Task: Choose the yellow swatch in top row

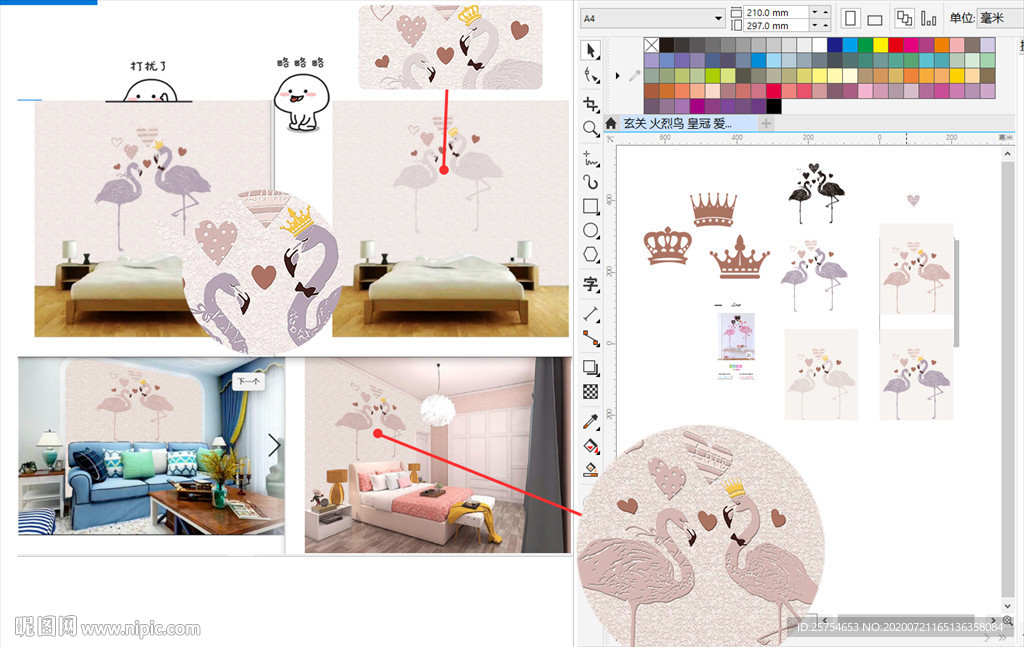Action: point(881,45)
